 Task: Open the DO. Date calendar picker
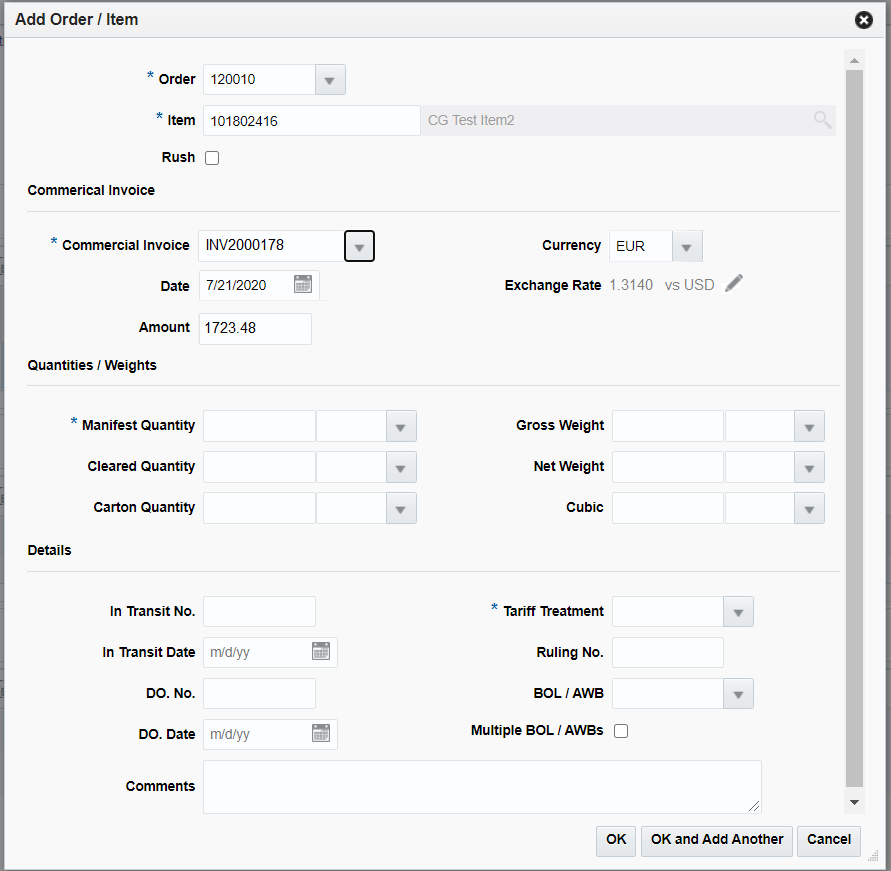pos(321,733)
